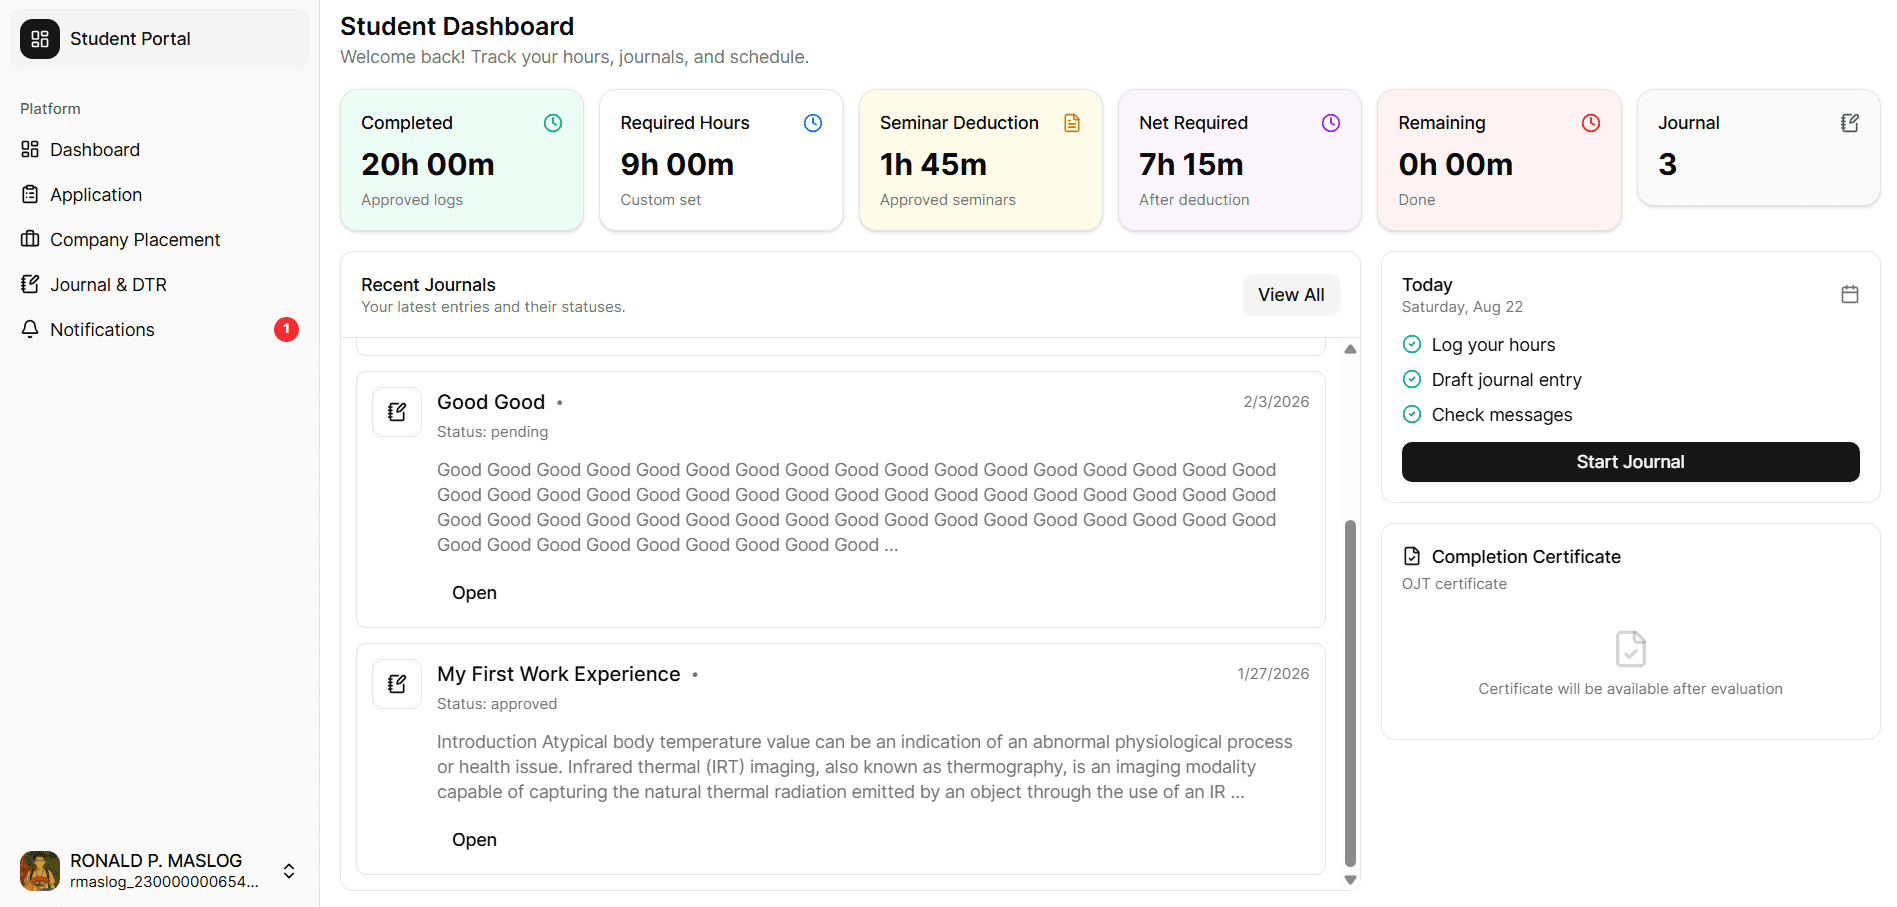Click the Recent Journals scrollbar thumb
Viewport: 1897px width, 907px height.
[x=1350, y=692]
